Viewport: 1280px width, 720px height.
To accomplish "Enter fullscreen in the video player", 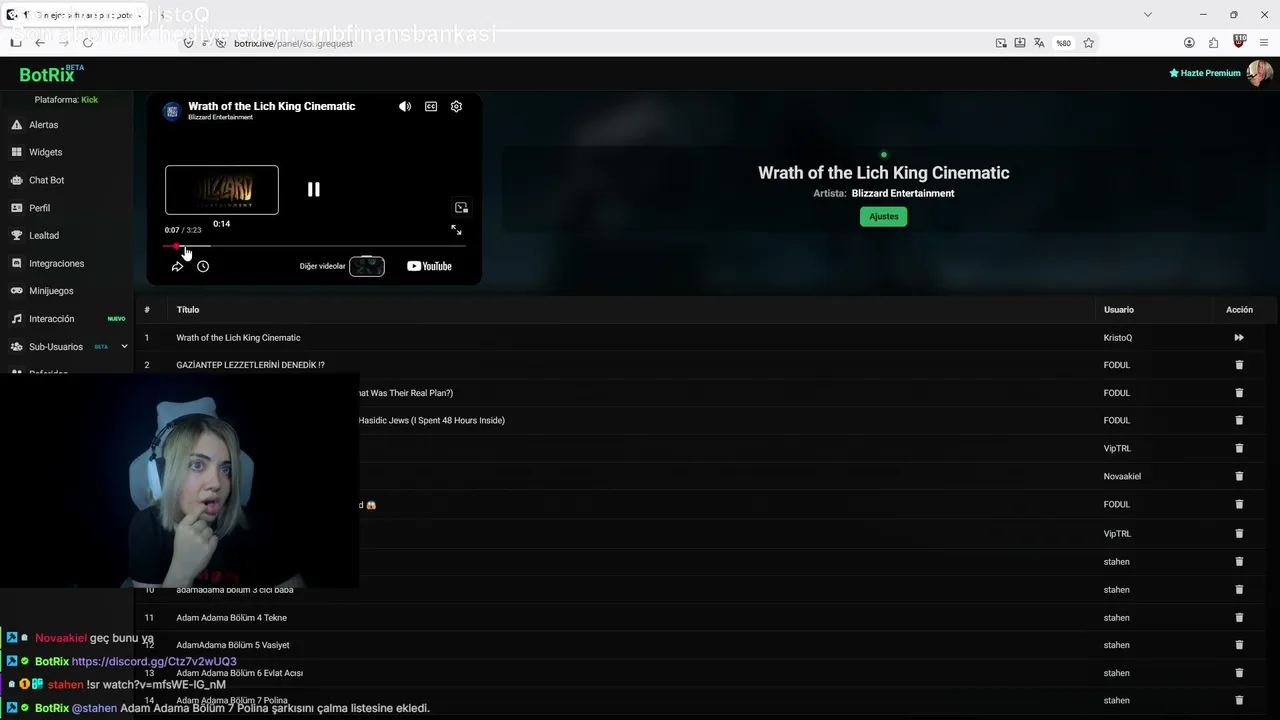I will [456, 230].
